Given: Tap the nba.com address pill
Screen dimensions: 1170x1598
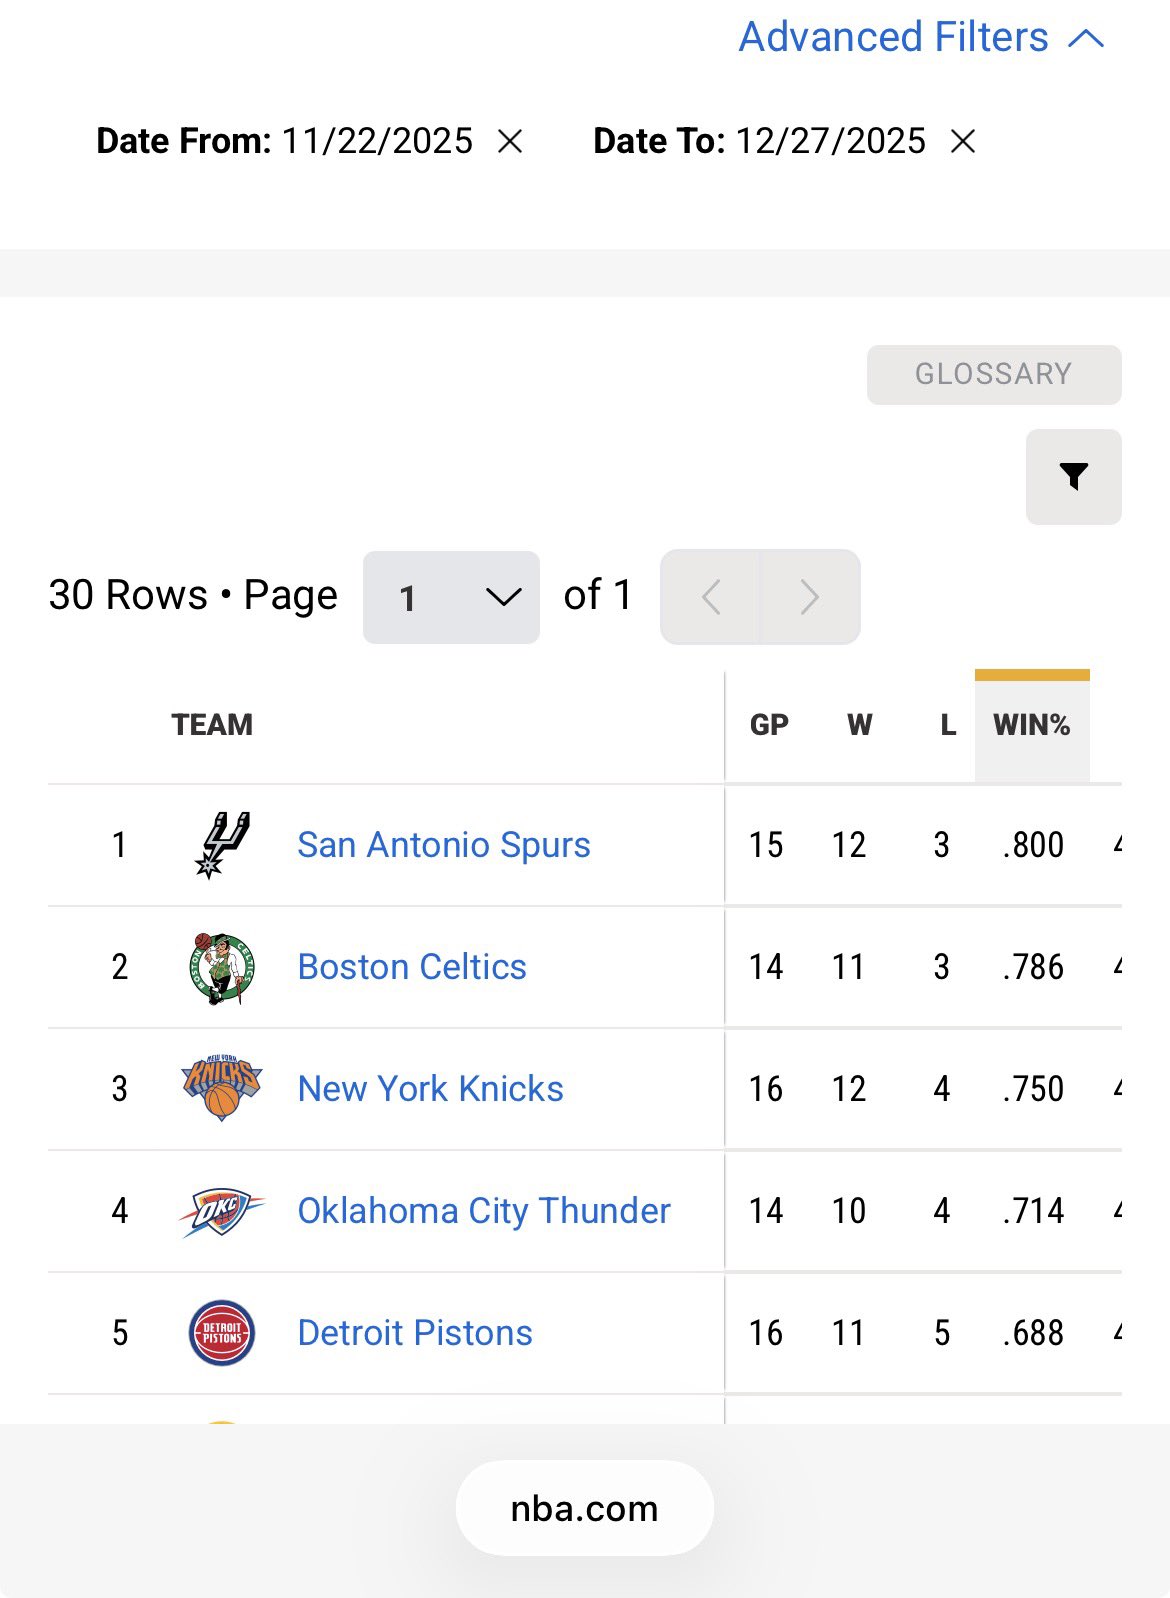Looking at the screenshot, I should [x=584, y=1508].
